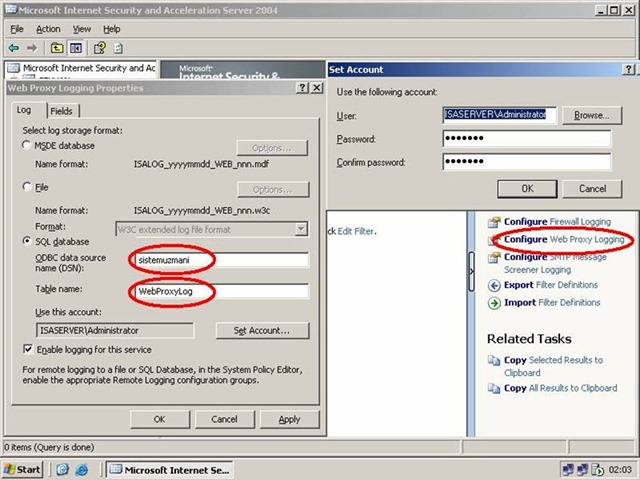Click the Copy Selected Results icon
The image size is (640, 480).
click(x=494, y=360)
